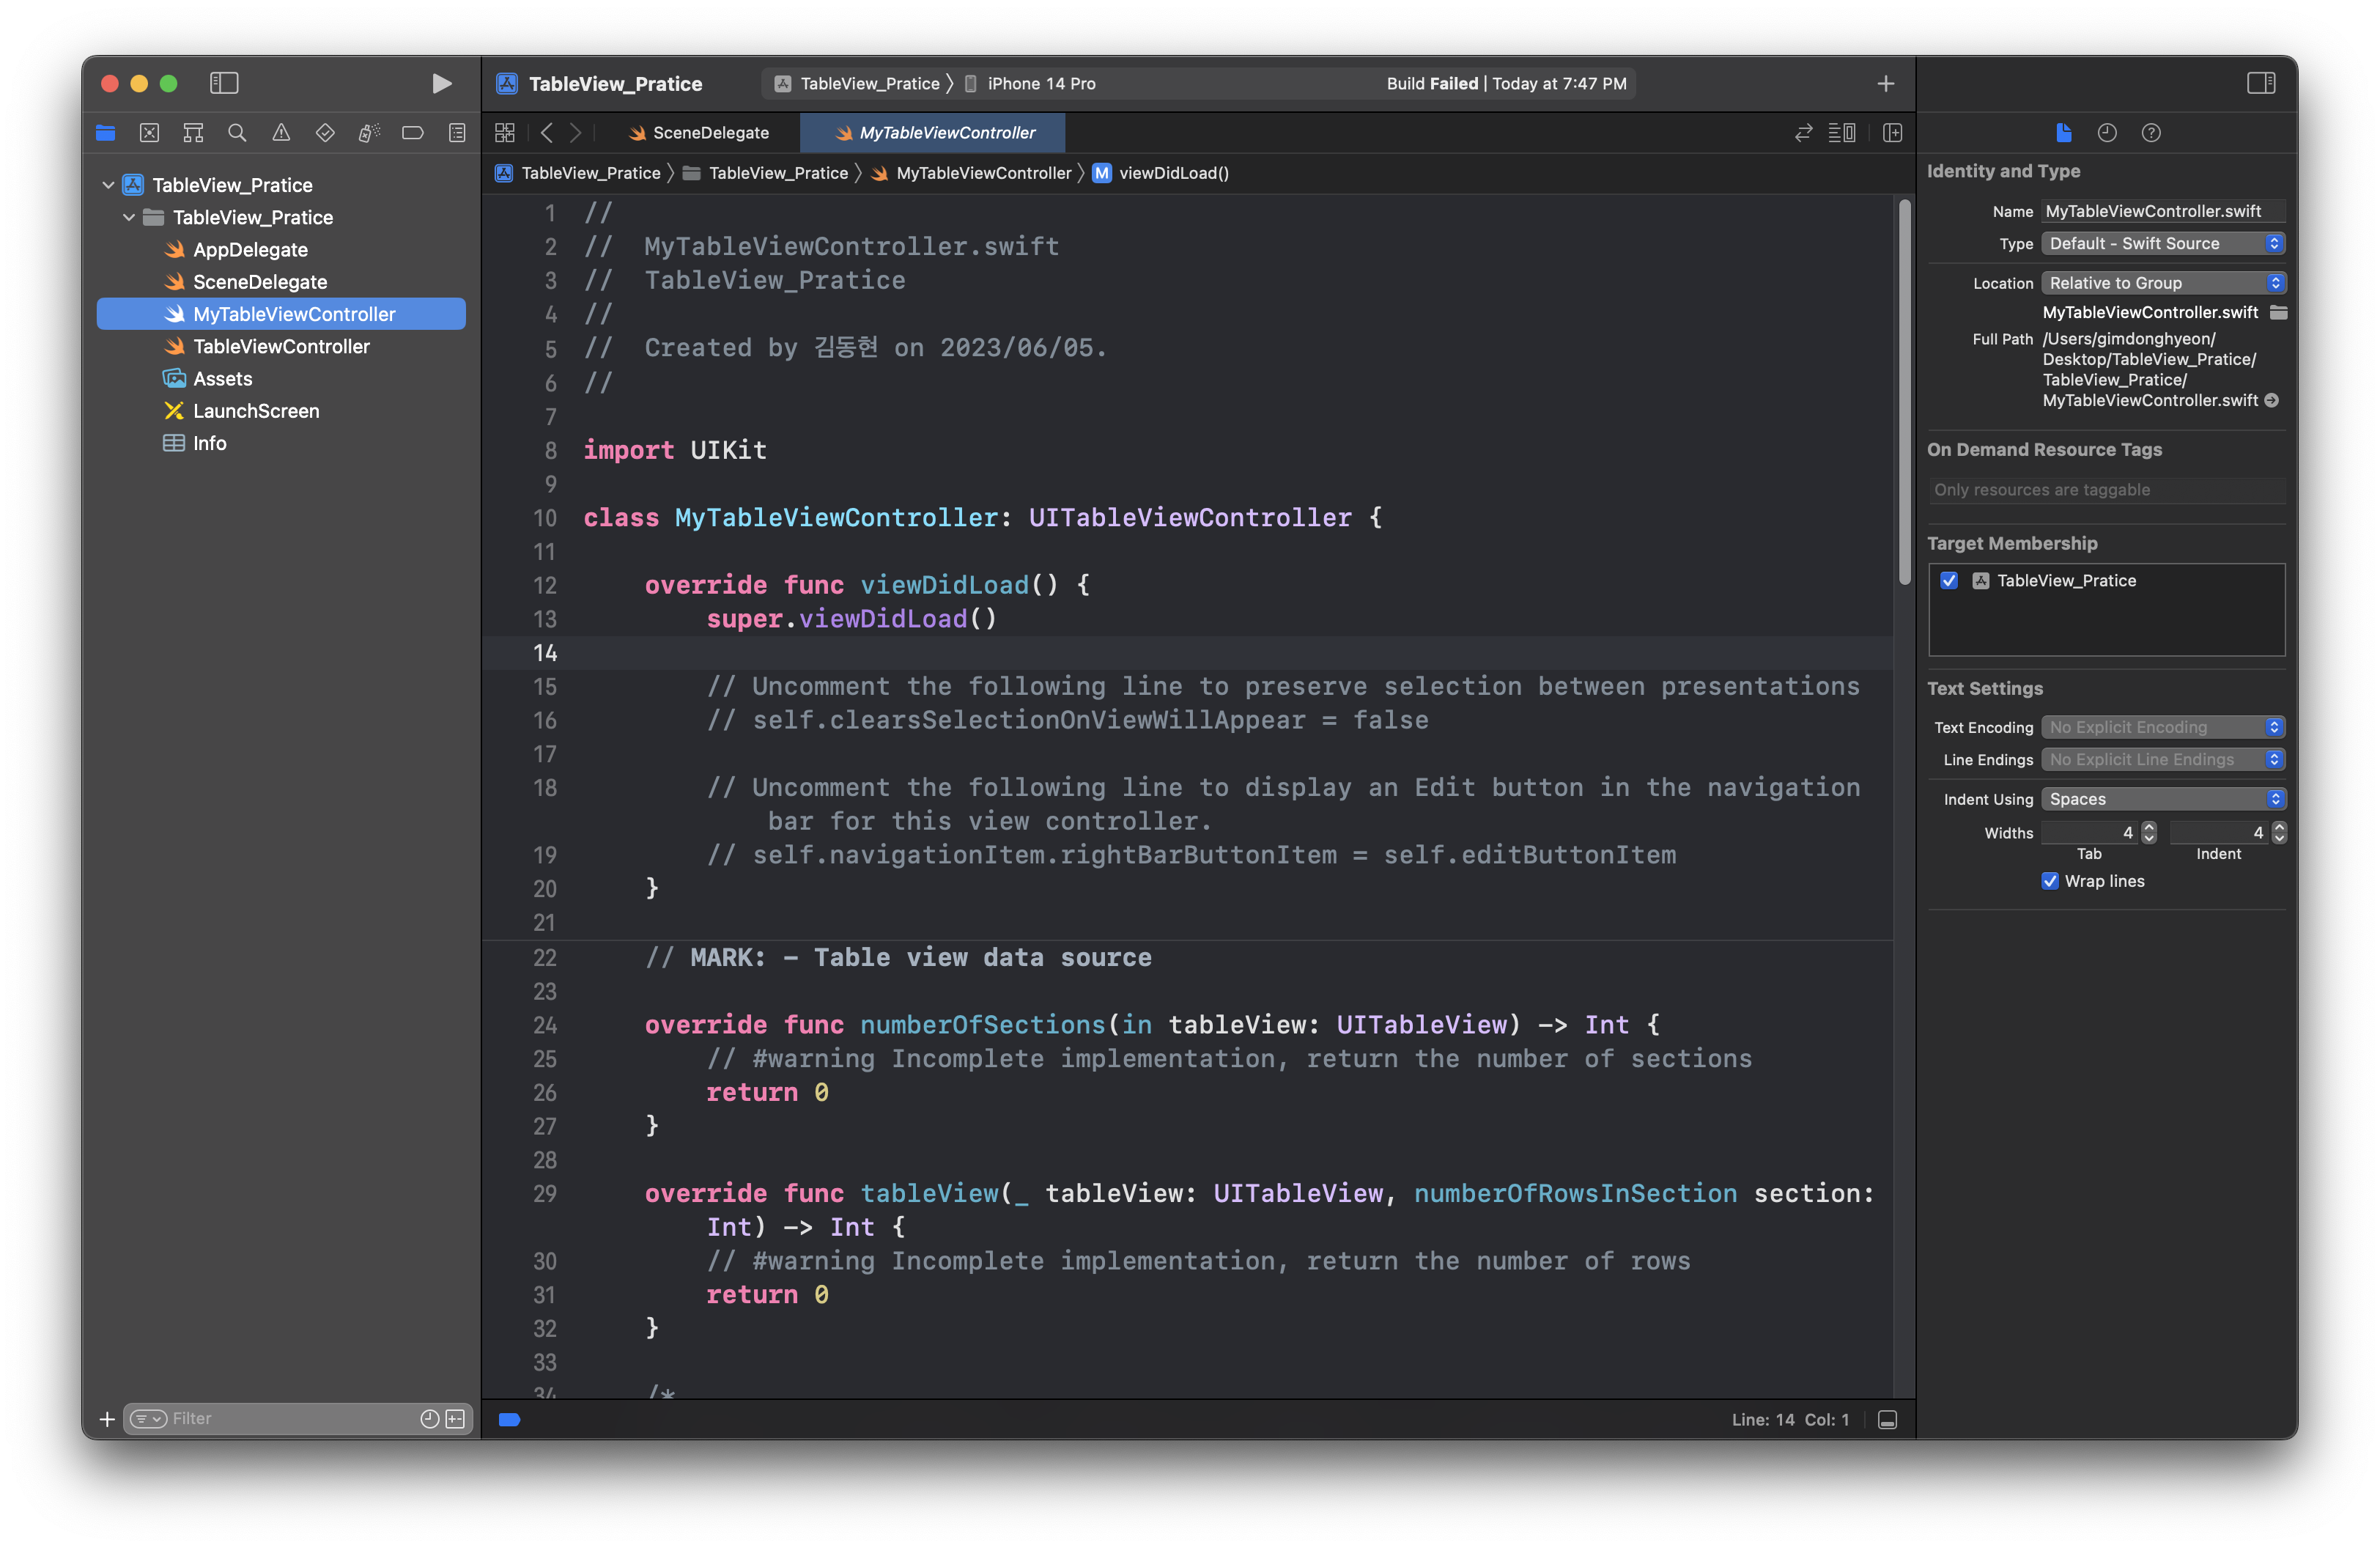Open the Breakpoint navigator icon

[x=413, y=133]
